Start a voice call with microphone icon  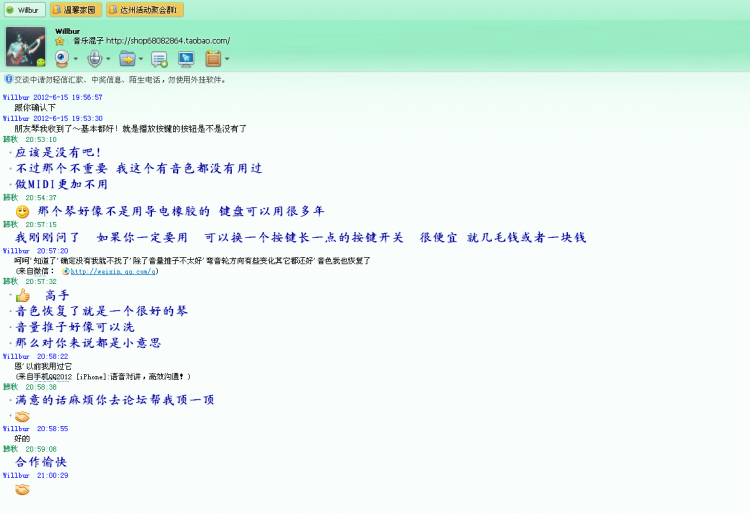95,59
